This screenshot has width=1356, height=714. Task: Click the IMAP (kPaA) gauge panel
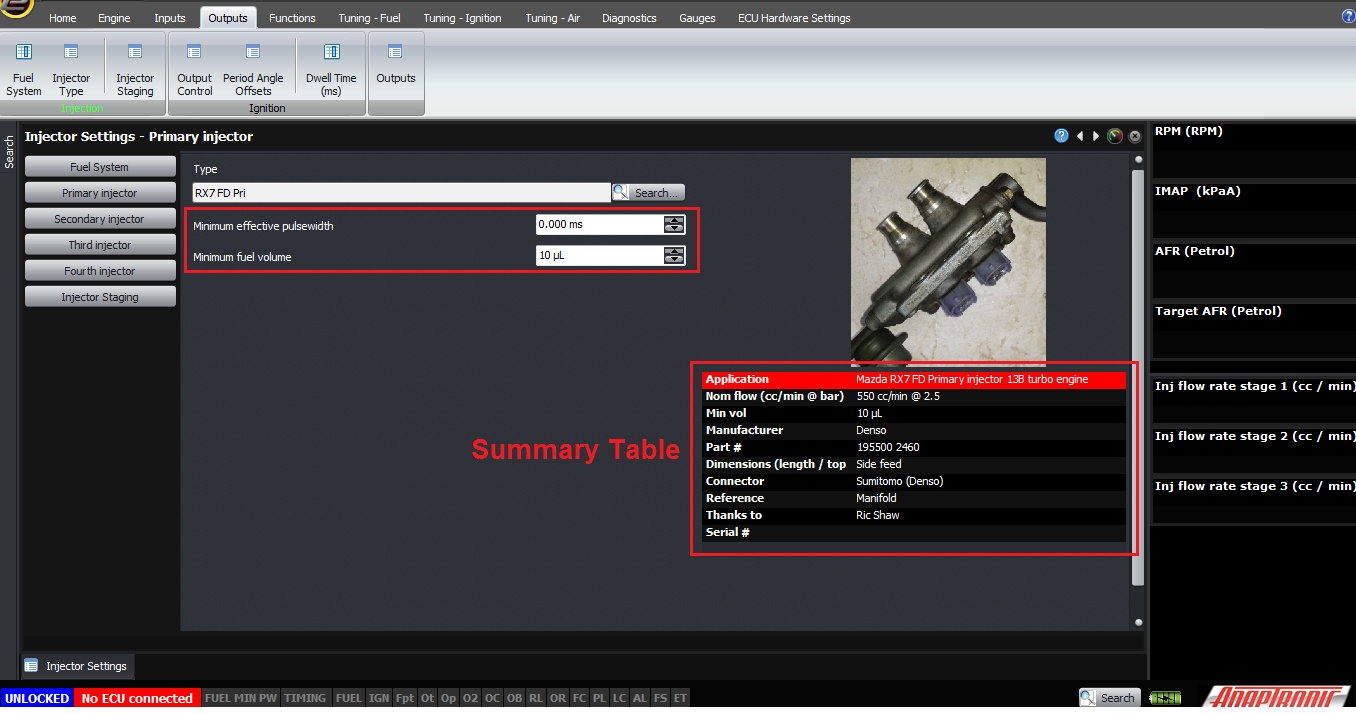click(1253, 209)
